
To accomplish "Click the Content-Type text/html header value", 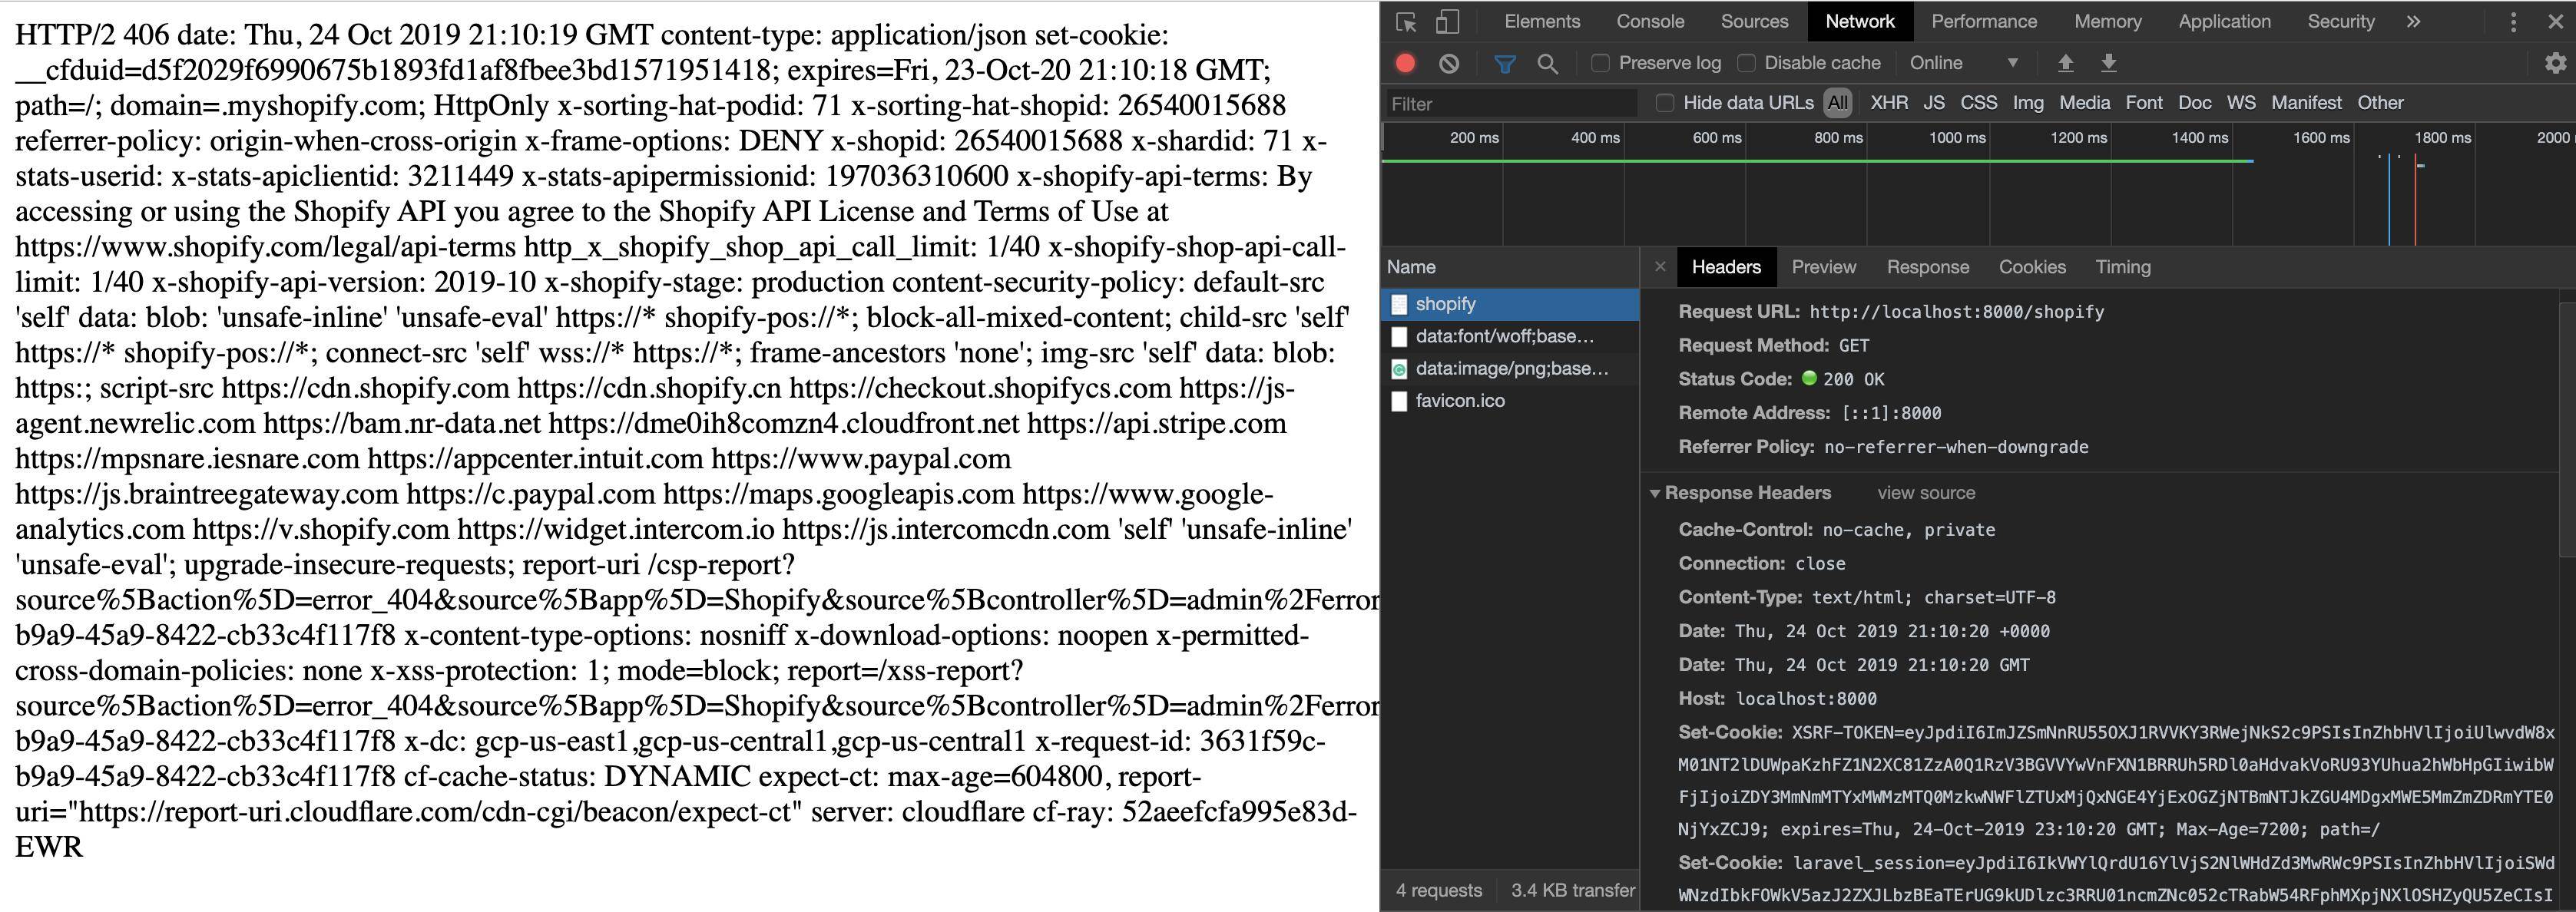I will click(1933, 598).
